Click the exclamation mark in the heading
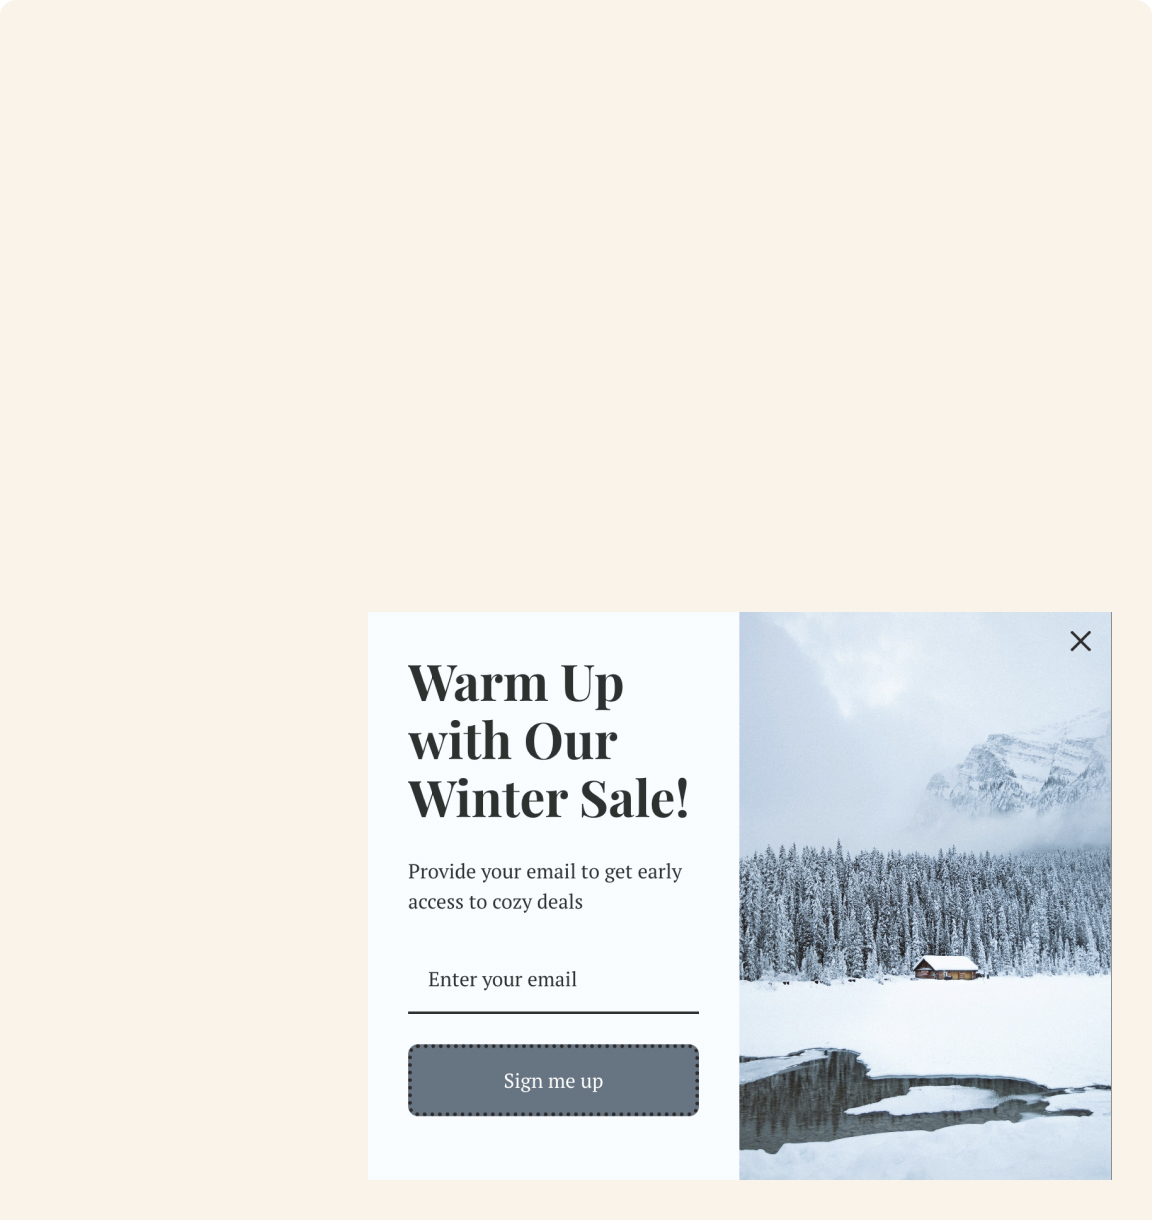This screenshot has height=1220, width=1152. click(x=682, y=798)
